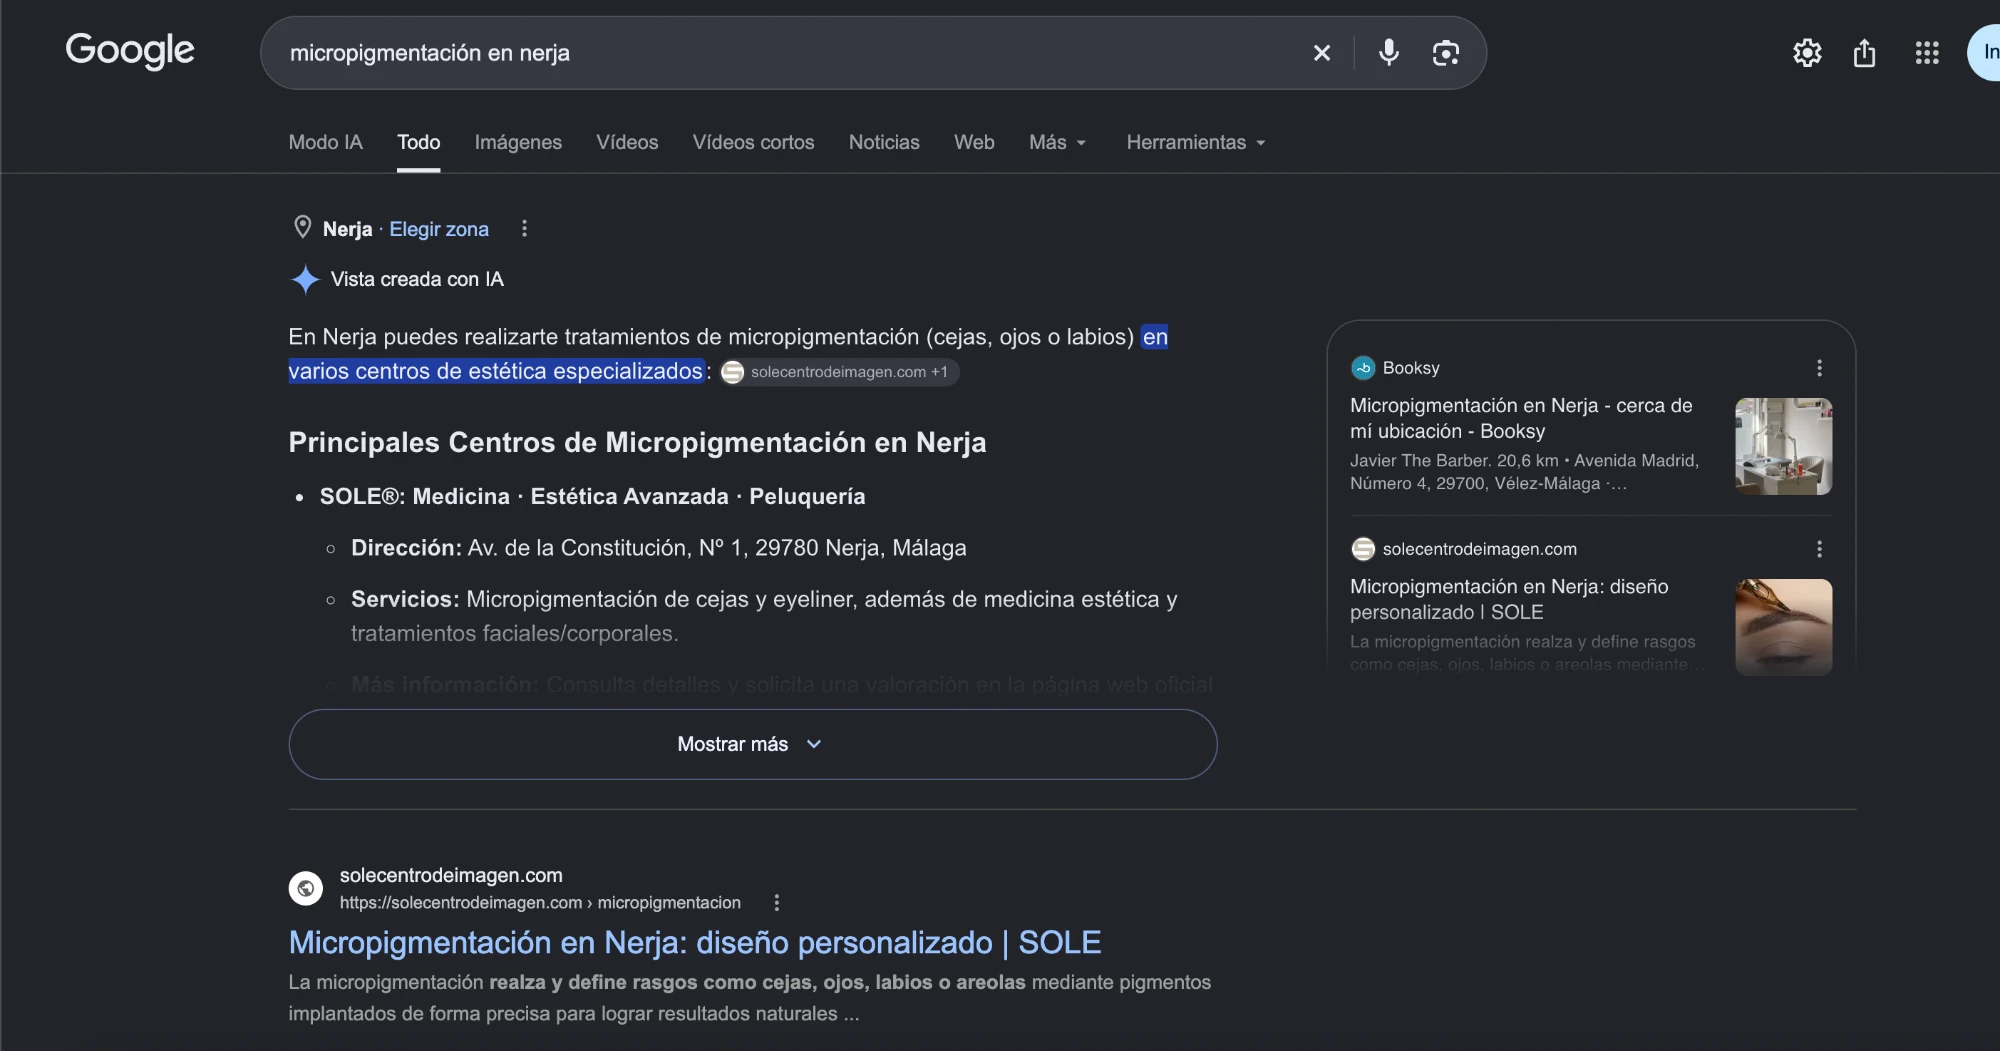
Task: Open the Herramientas dropdown
Action: (1196, 143)
